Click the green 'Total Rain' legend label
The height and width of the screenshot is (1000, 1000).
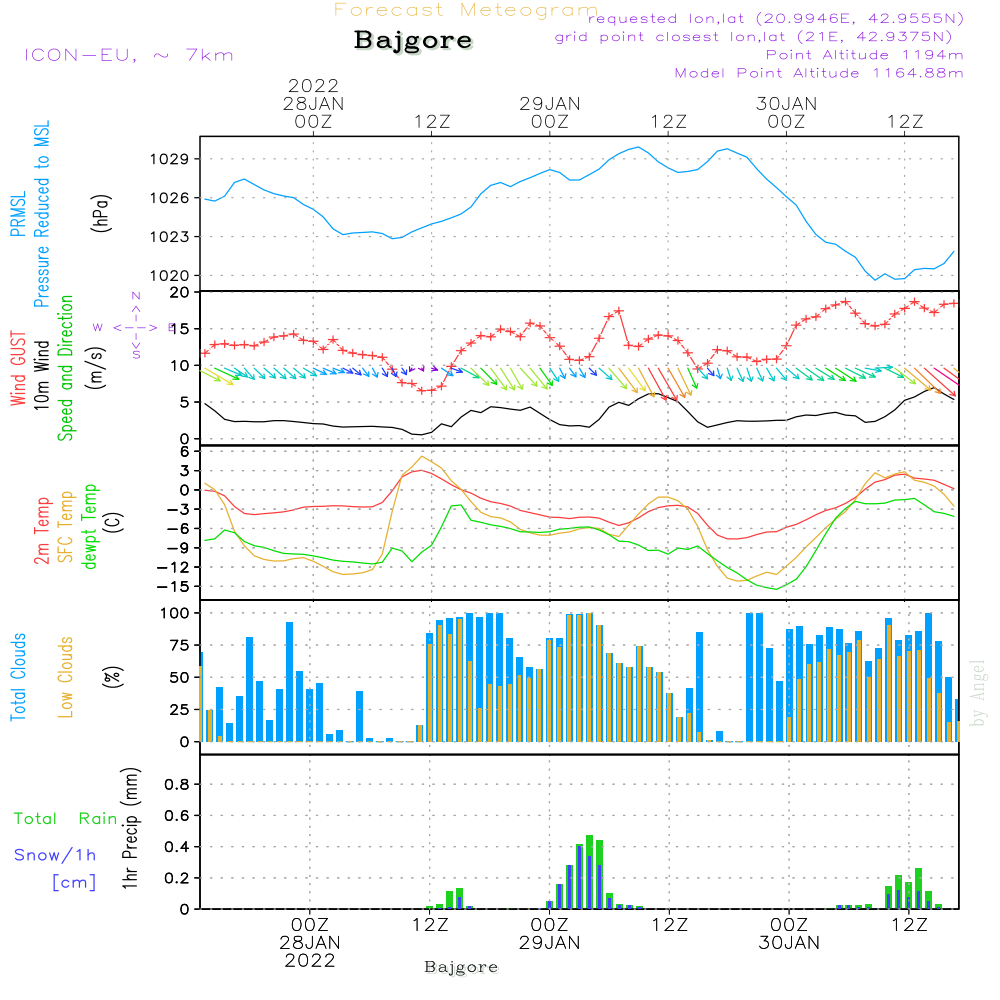coord(66,818)
